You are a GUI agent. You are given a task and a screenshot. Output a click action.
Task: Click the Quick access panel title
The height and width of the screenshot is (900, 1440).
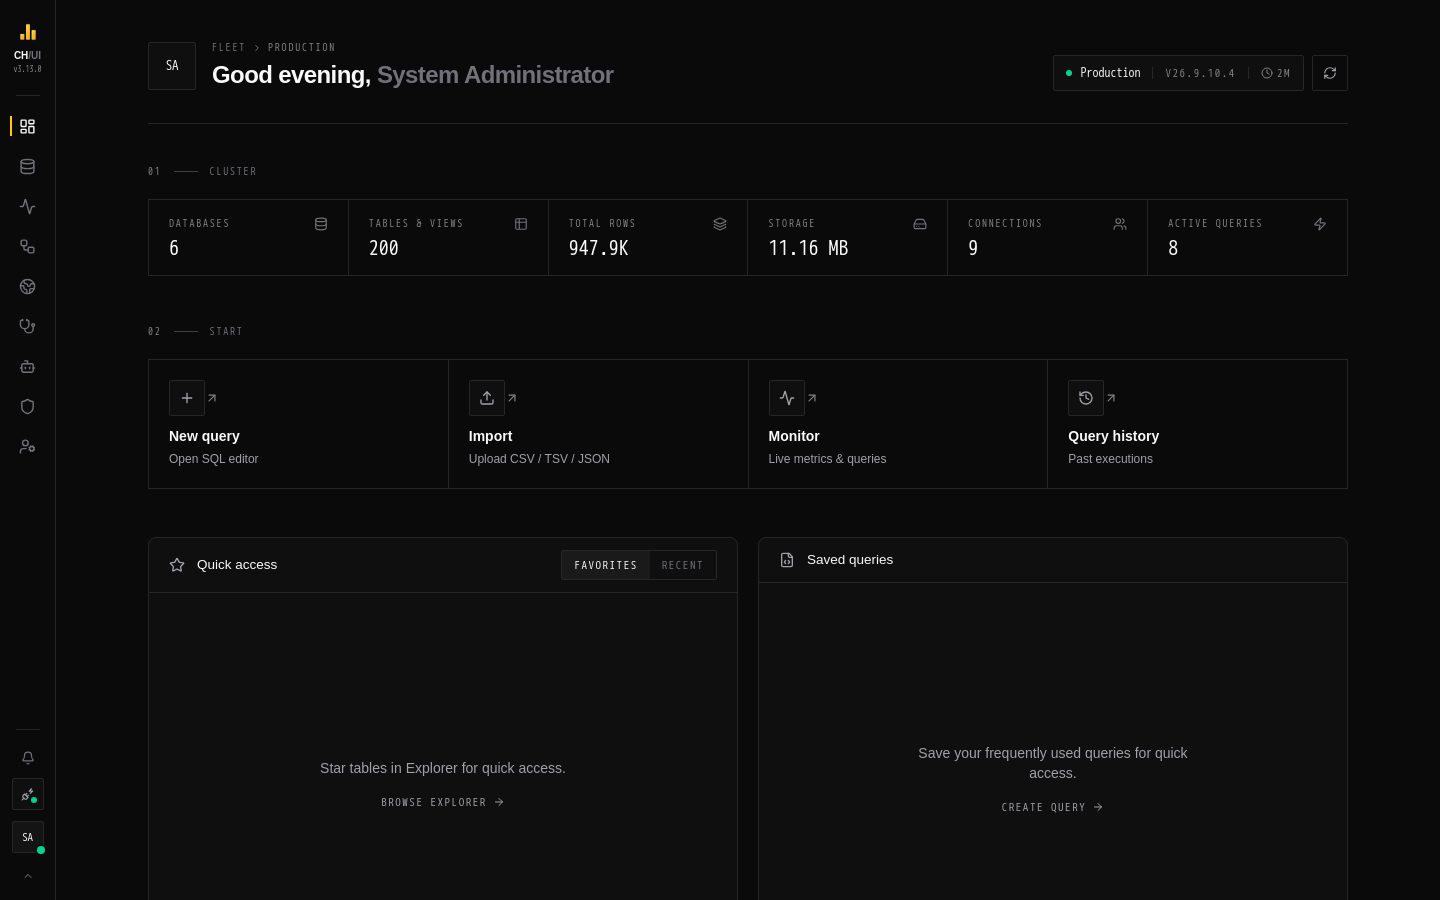click(x=237, y=565)
